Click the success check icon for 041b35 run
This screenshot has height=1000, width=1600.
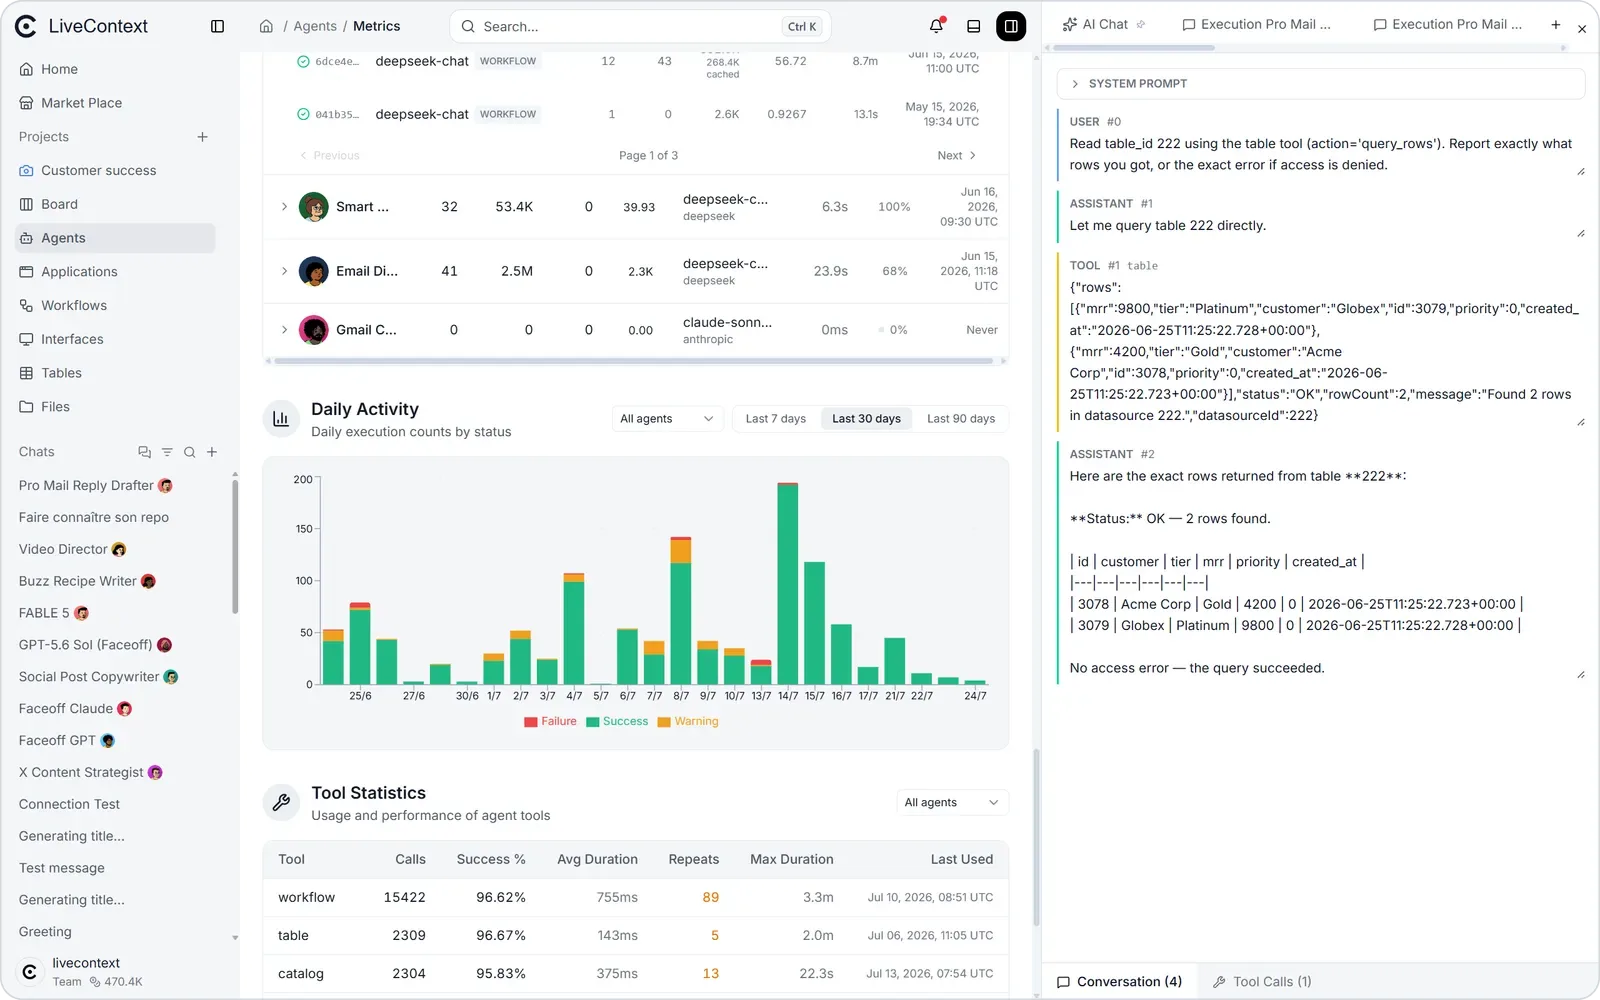[x=303, y=114]
